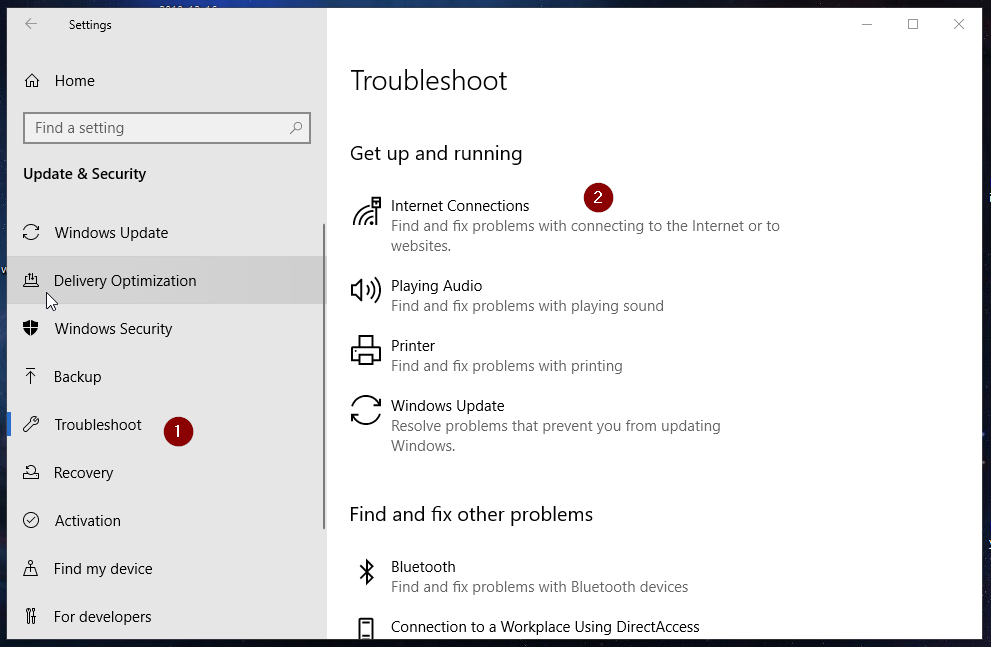The image size is (991, 647).
Task: Click the Delivery Optimization icon
Action: 31,280
